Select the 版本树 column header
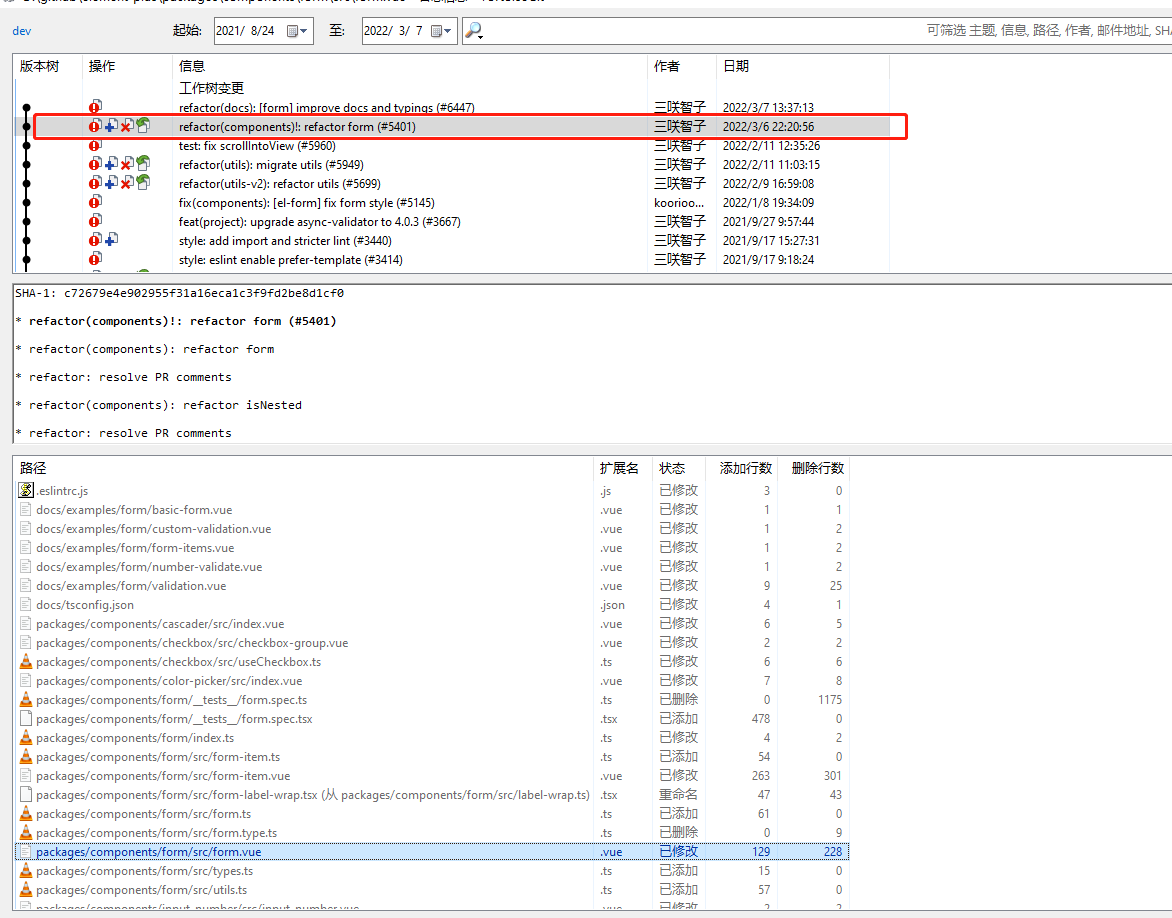The height and width of the screenshot is (918, 1172). pyautogui.click(x=38, y=66)
